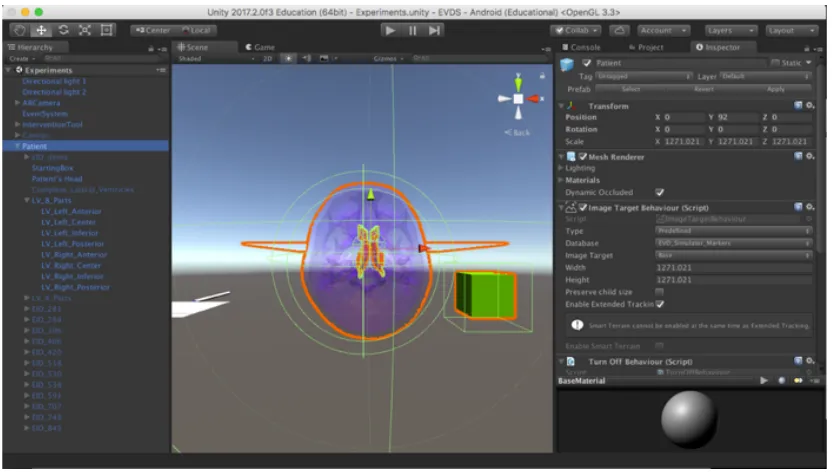This screenshot has width=832, height=472.
Task: Toggle Enable Extended Tracking checkbox
Action: pos(660,304)
